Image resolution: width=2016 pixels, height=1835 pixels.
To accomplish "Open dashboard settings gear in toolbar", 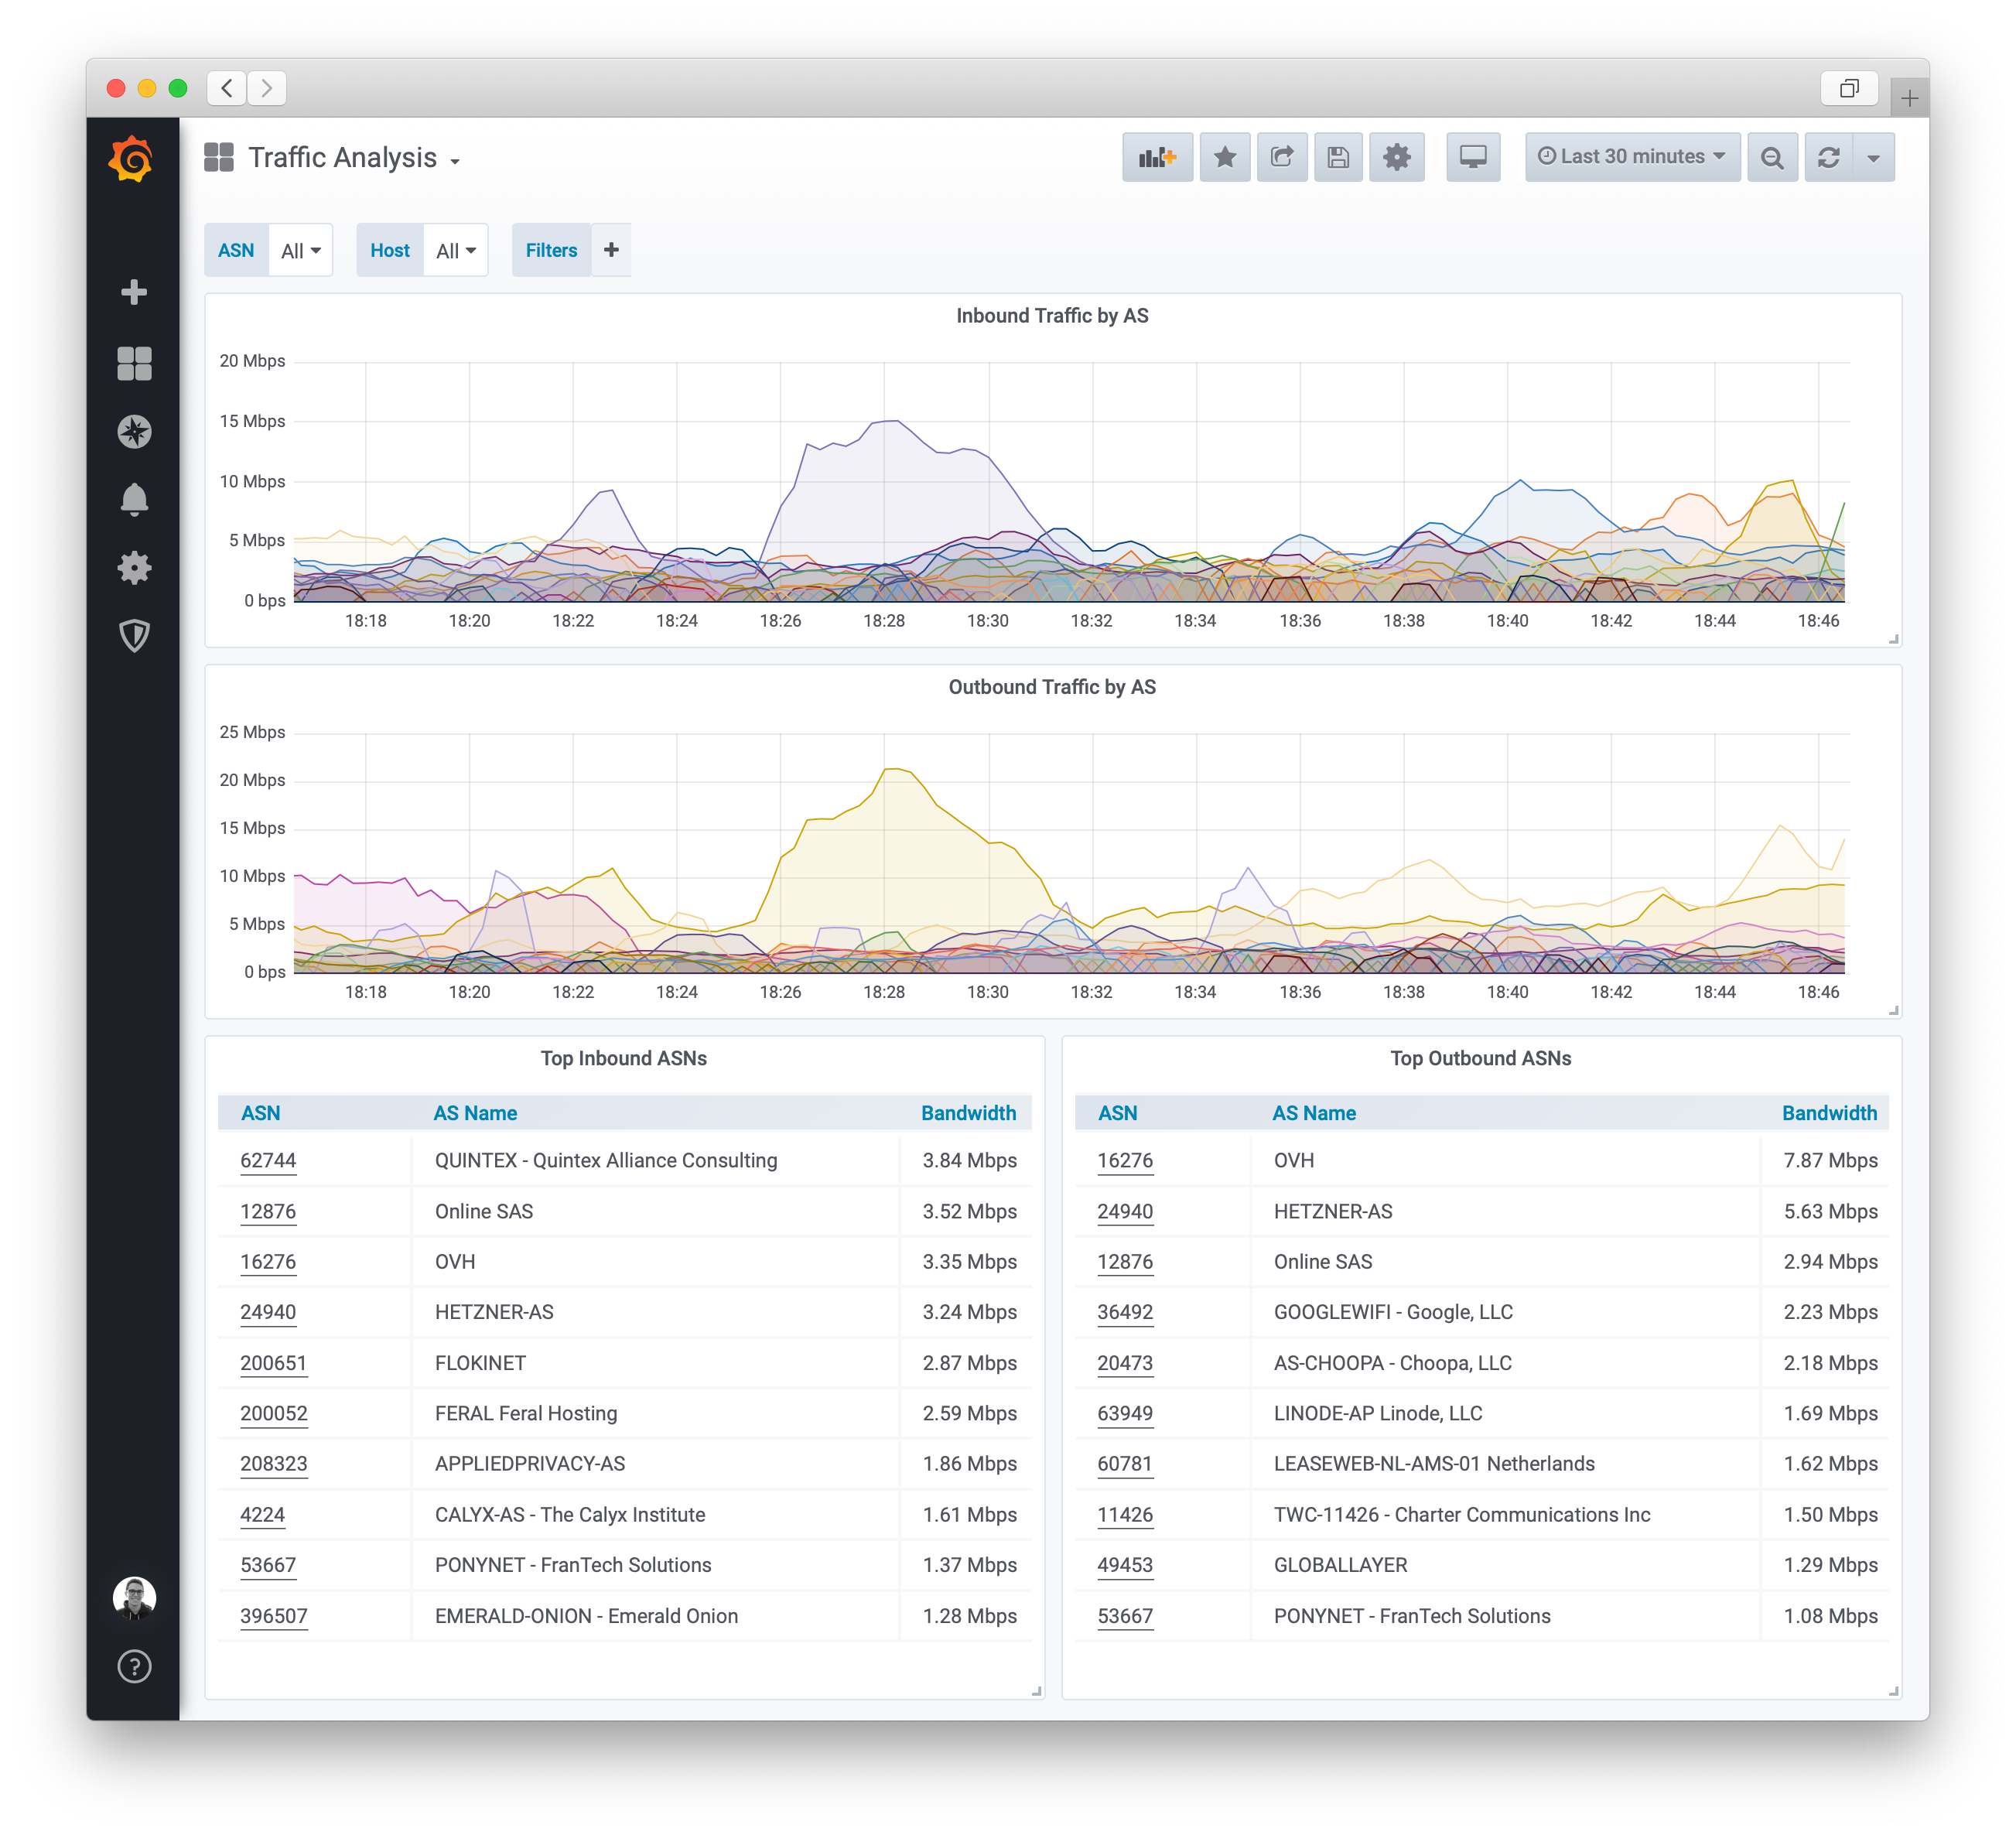I will pyautogui.click(x=1396, y=157).
